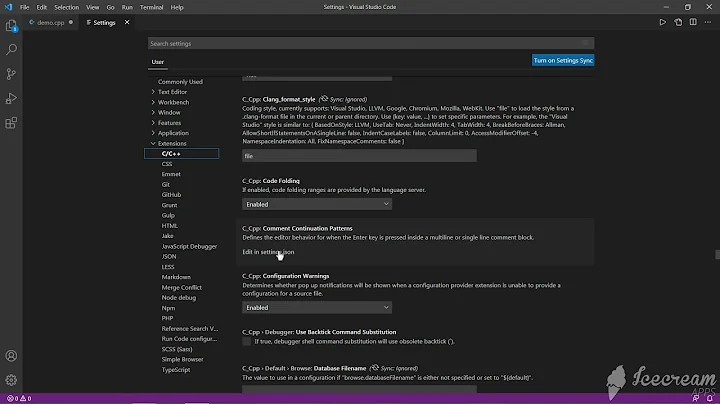
Task: Click the Split Editor Right icon
Action: [x=693, y=22]
